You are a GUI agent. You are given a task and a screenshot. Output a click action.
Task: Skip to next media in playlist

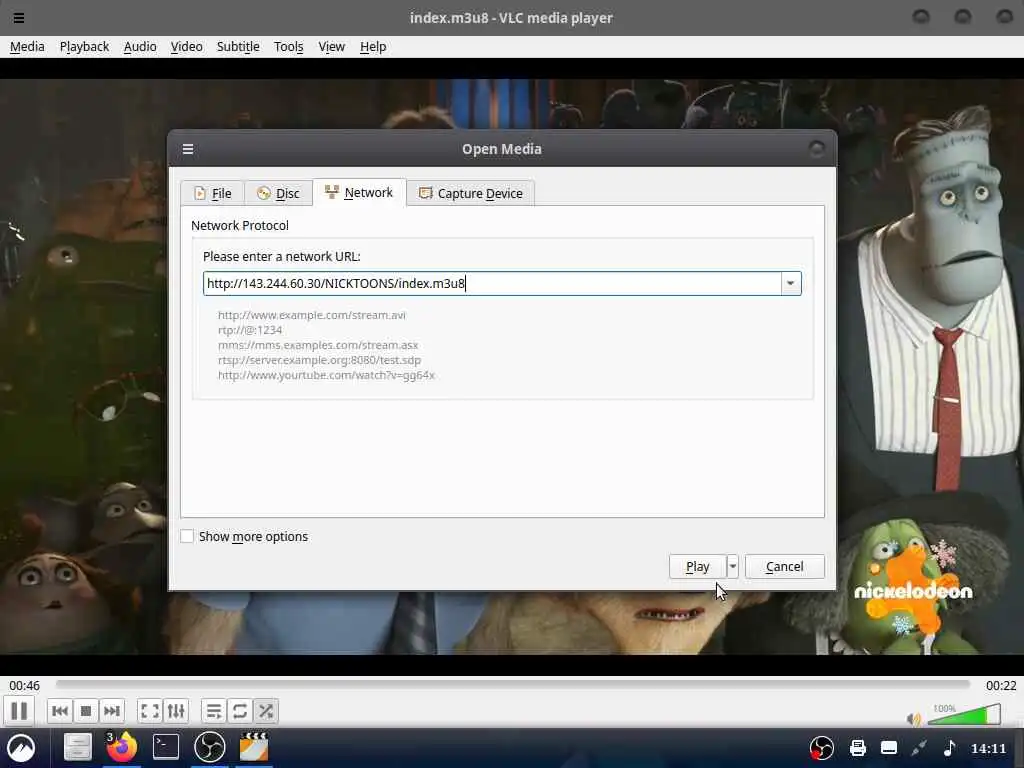(x=112, y=711)
